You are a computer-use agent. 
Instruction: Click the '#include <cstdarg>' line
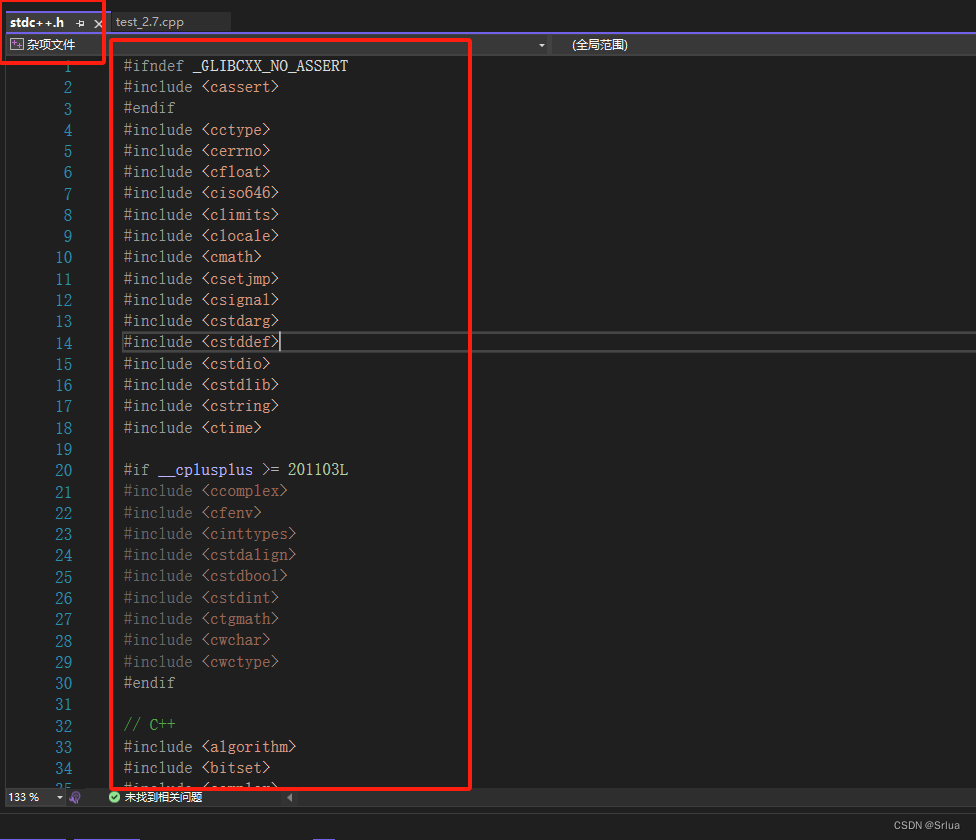pos(201,321)
